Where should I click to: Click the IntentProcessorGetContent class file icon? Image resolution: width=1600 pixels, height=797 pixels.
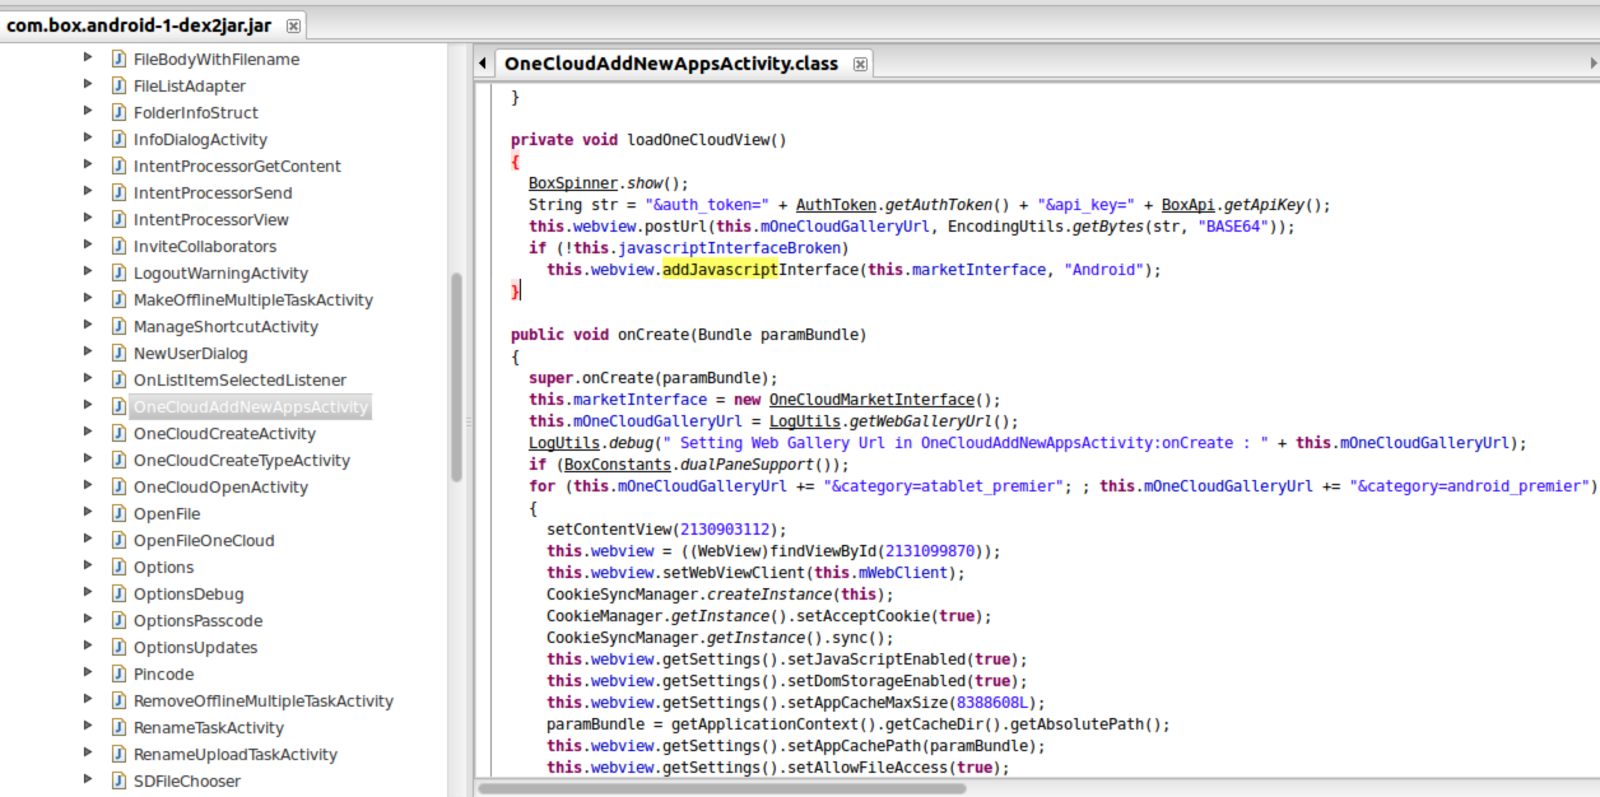(x=119, y=166)
